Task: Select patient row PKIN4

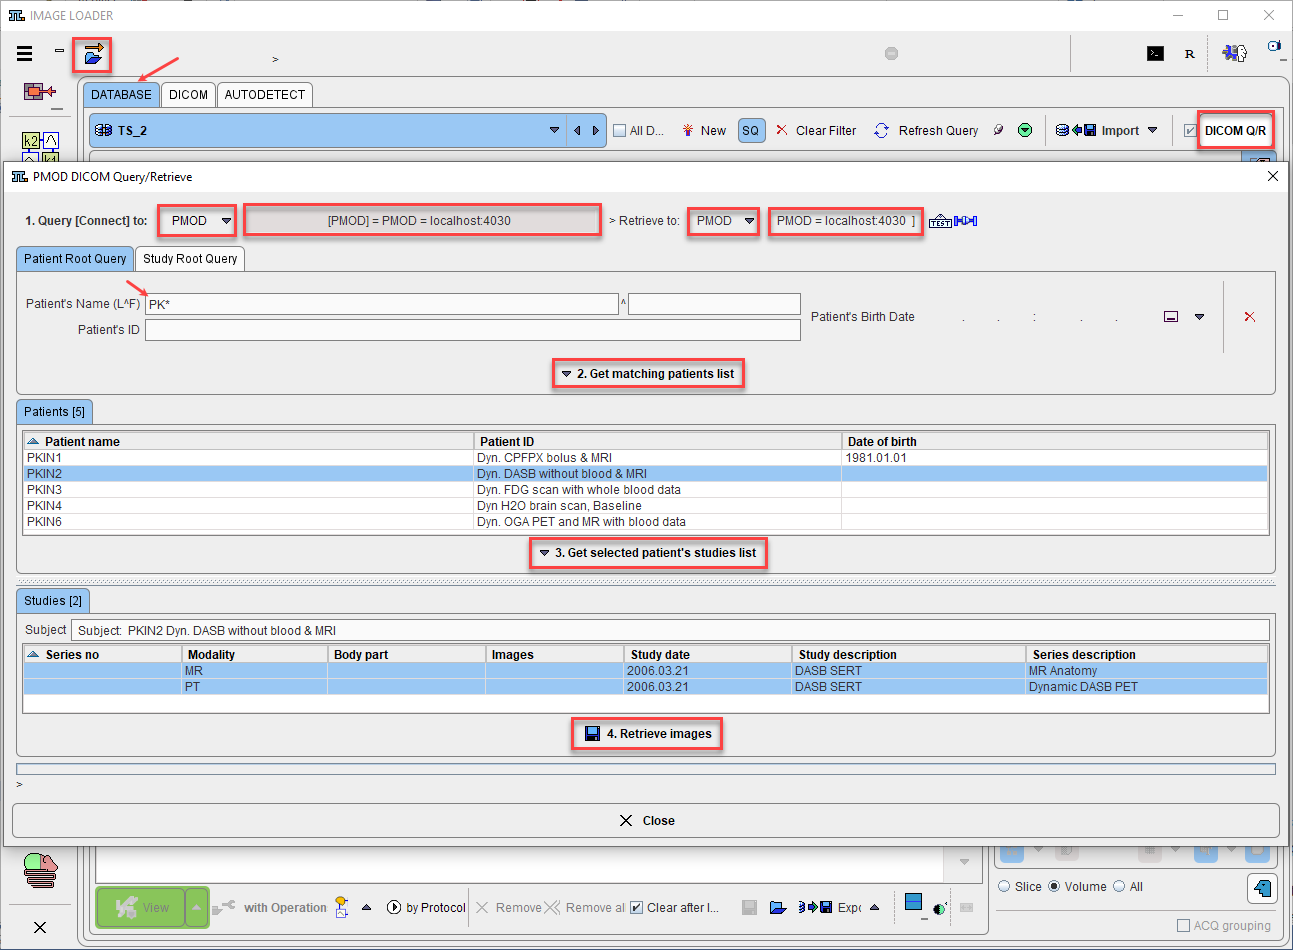Action: pyautogui.click(x=646, y=506)
